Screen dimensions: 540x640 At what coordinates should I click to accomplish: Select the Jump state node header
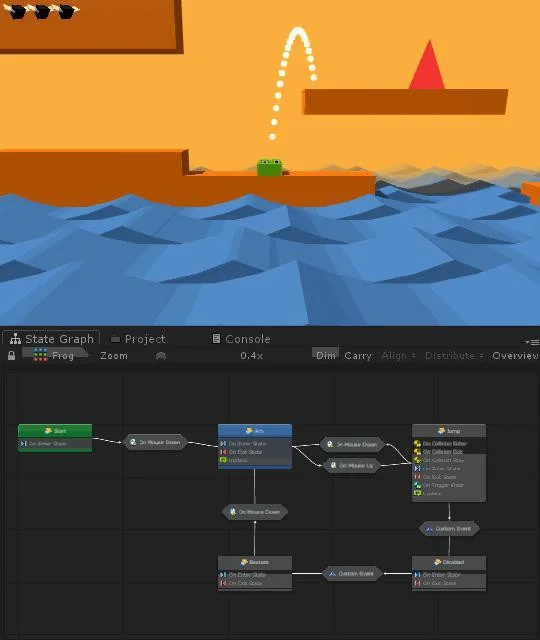pos(449,431)
